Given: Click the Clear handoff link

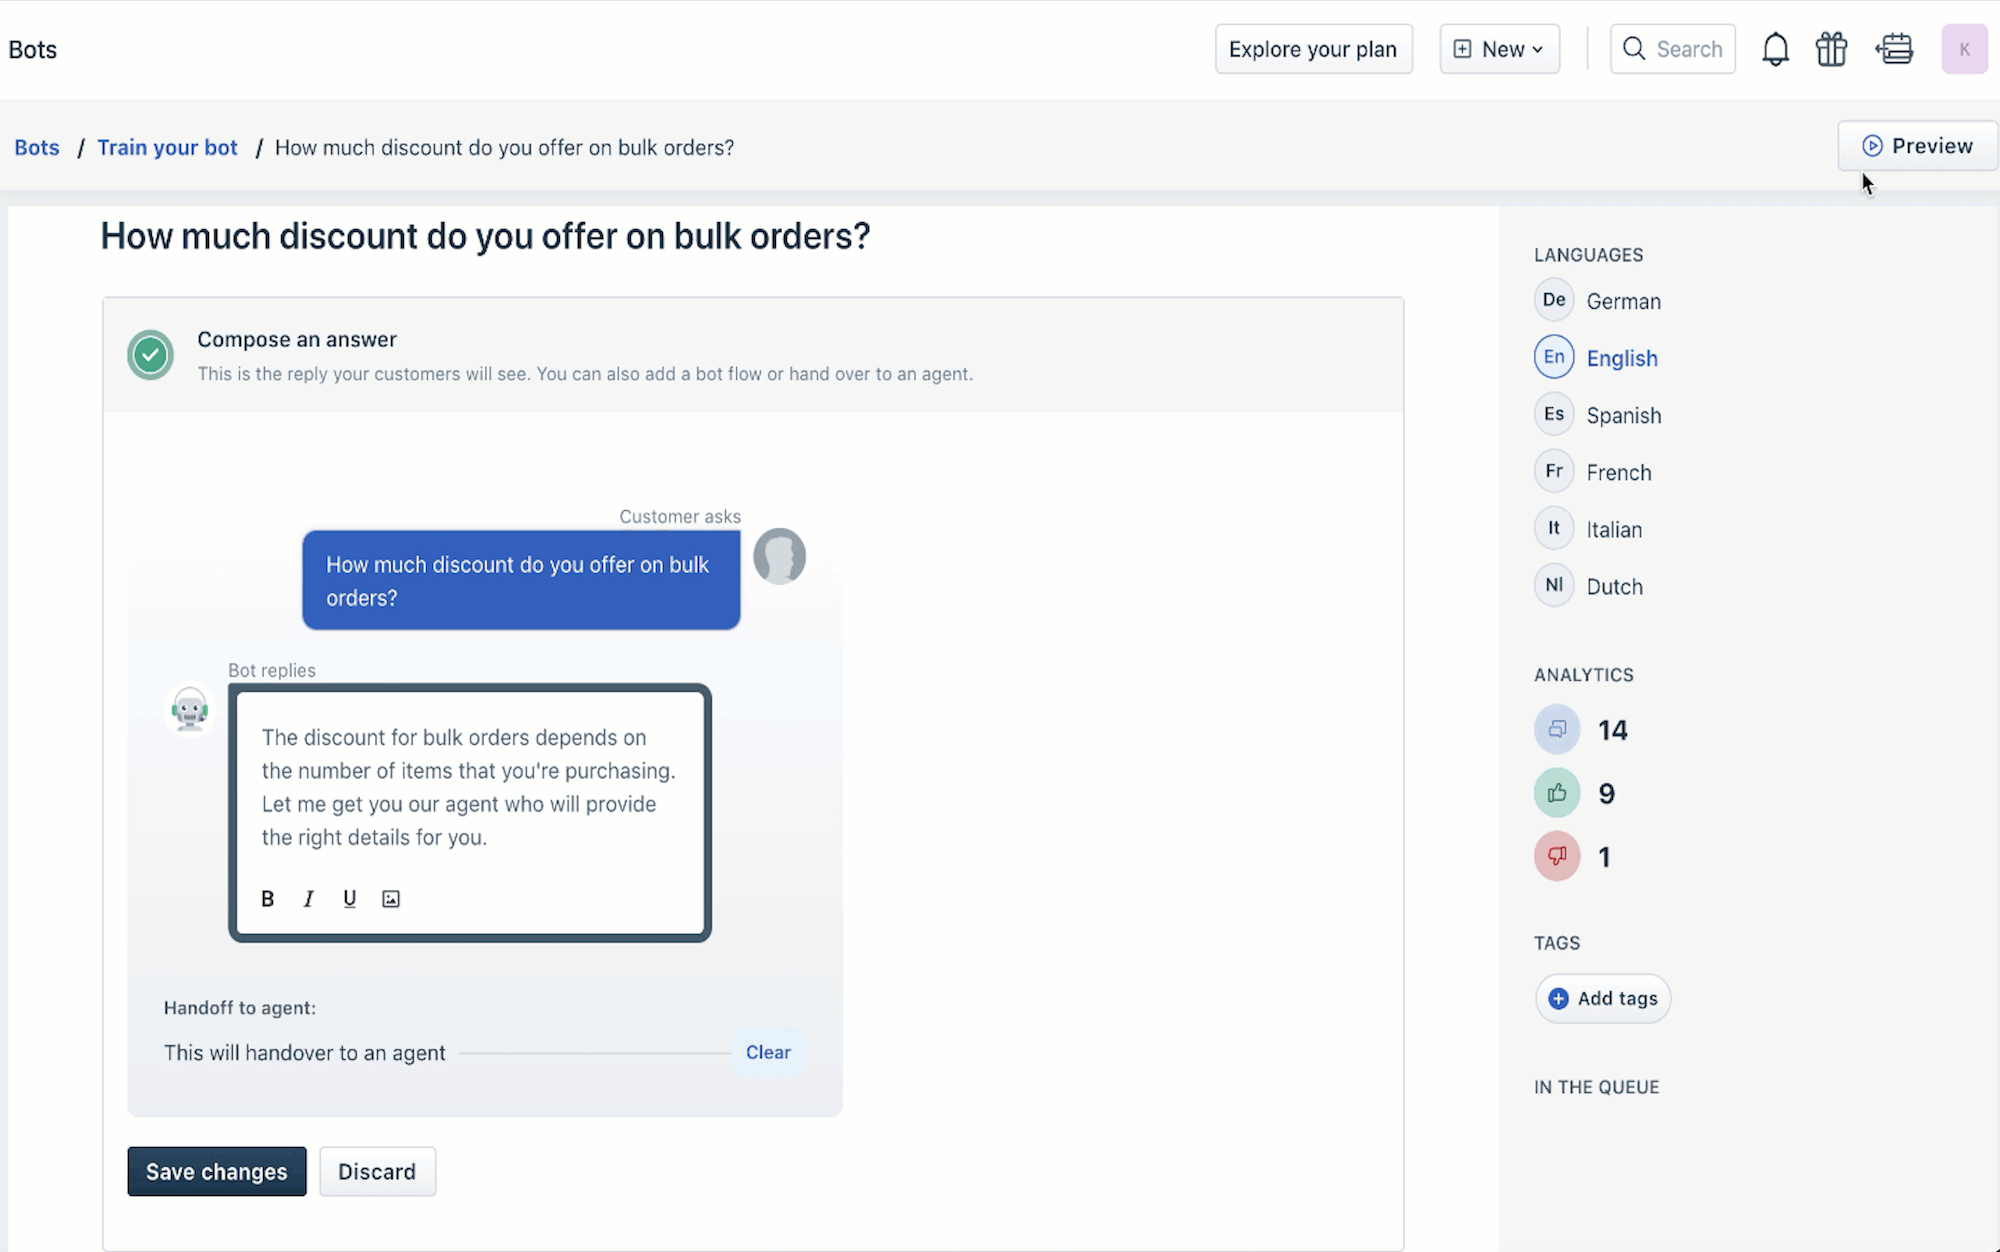Looking at the screenshot, I should [767, 1052].
